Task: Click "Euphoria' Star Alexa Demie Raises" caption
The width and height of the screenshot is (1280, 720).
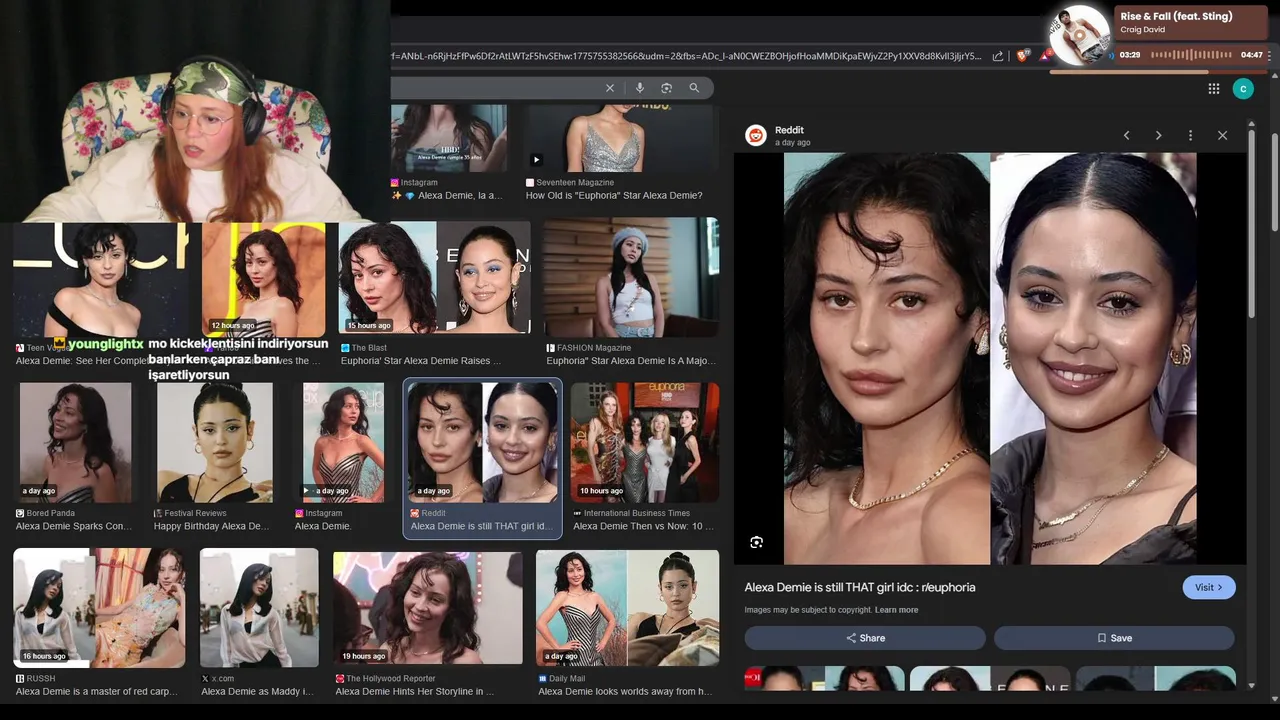Action: click(x=420, y=361)
